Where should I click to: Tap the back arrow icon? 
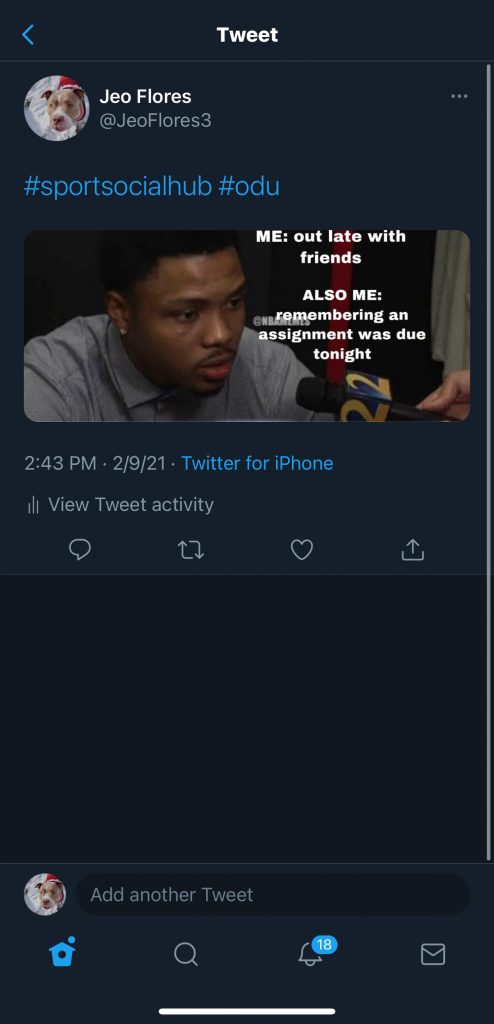27,34
